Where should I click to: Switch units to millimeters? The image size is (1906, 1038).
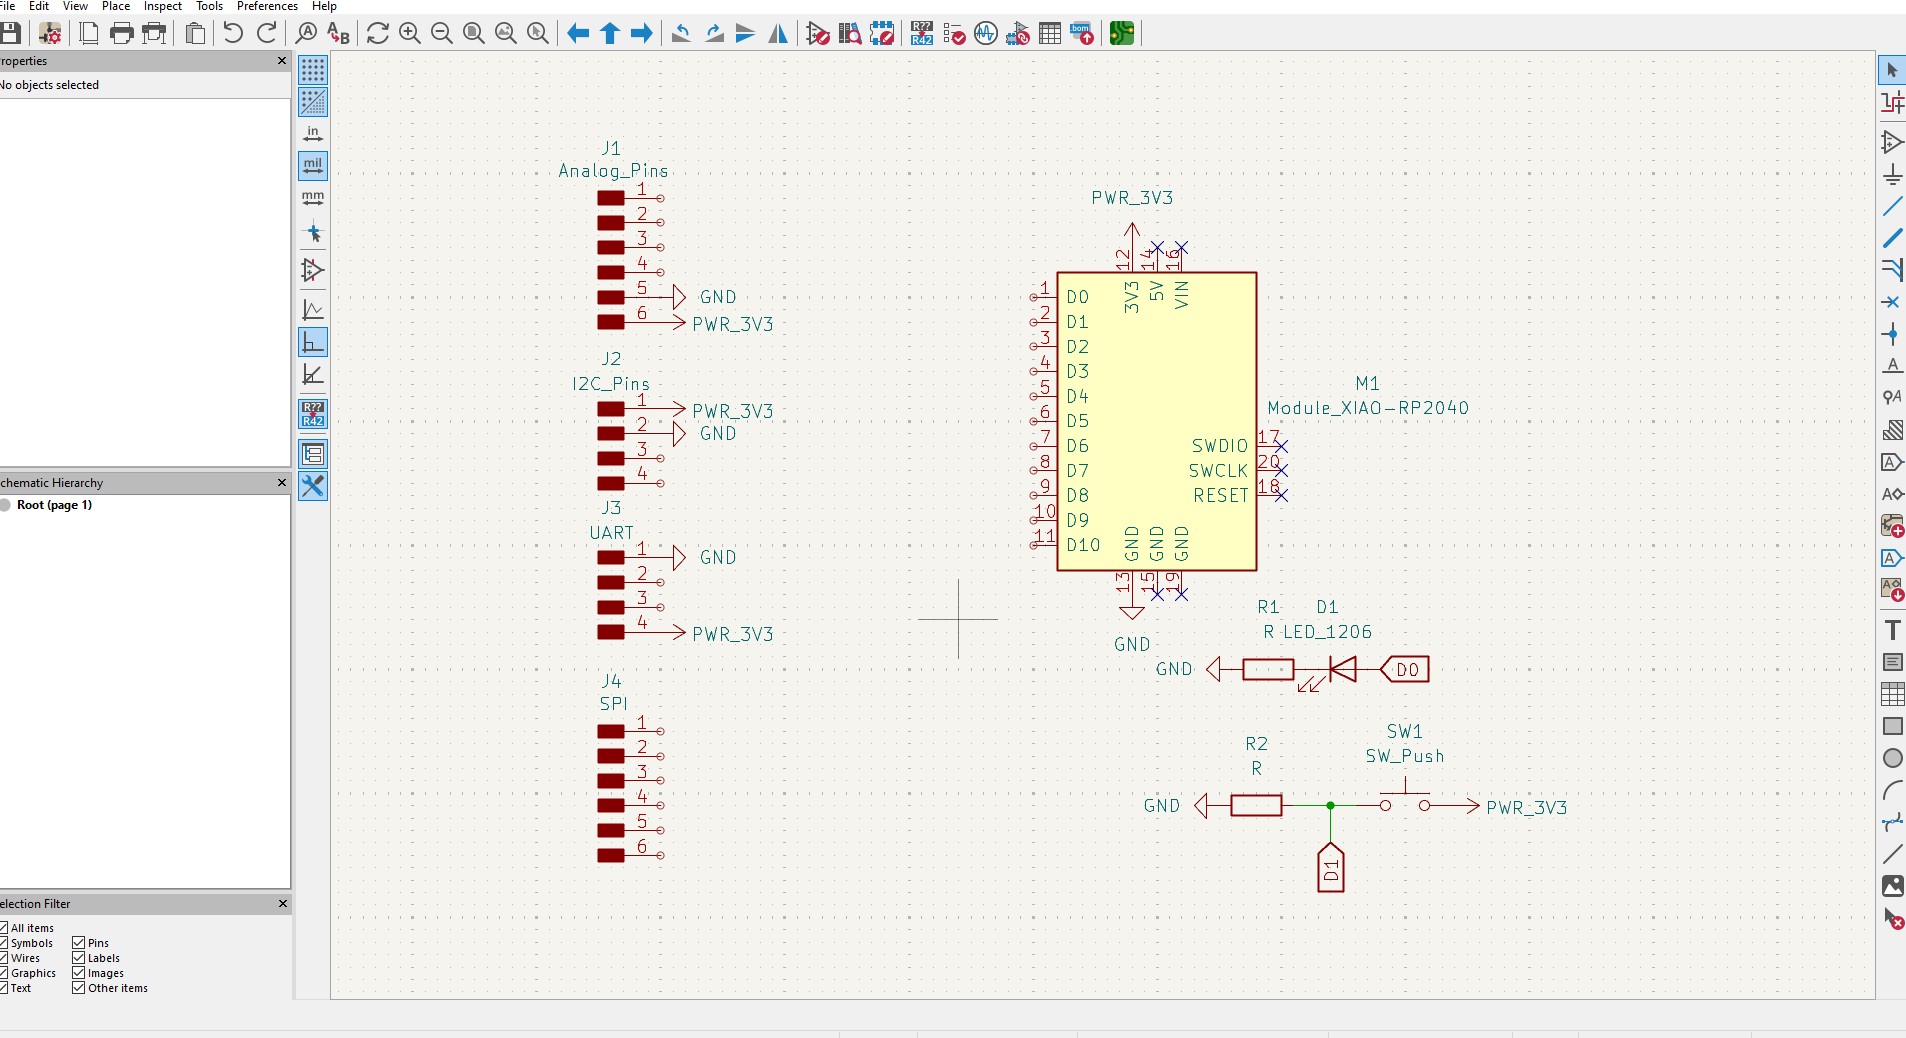click(313, 197)
